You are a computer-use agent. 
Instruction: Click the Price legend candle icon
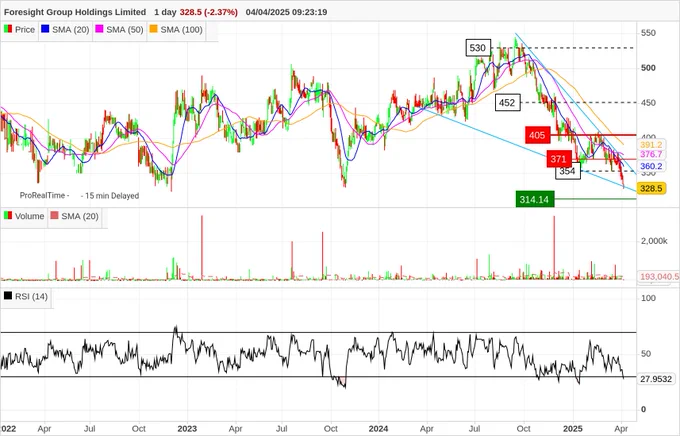pyautogui.click(x=8, y=29)
